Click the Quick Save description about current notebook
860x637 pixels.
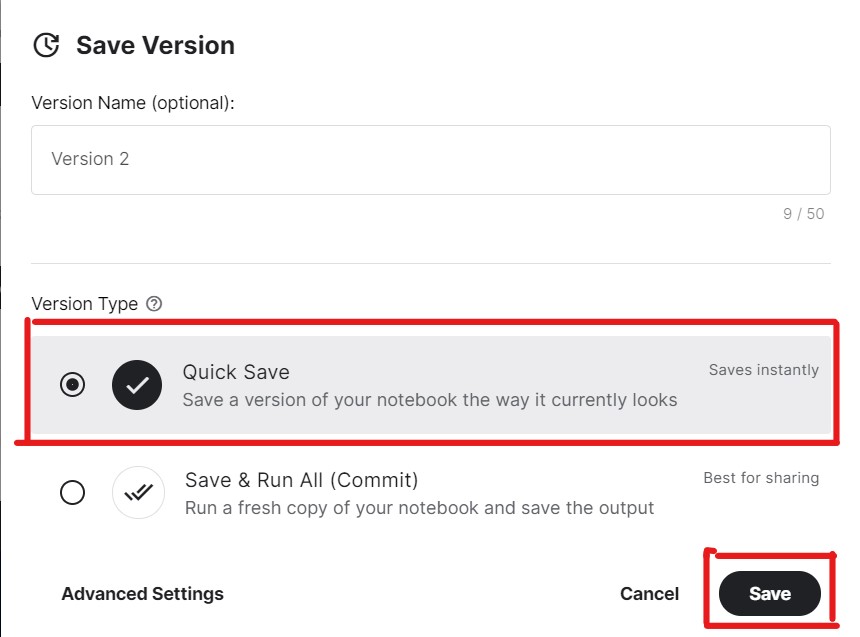pyautogui.click(x=430, y=400)
